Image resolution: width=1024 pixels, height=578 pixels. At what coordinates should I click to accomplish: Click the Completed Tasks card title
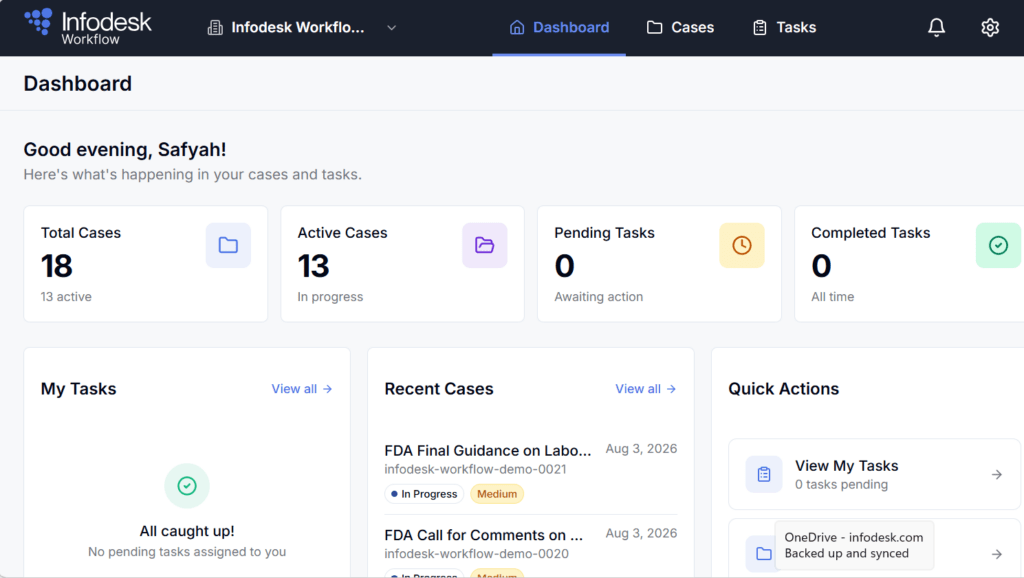click(x=871, y=233)
